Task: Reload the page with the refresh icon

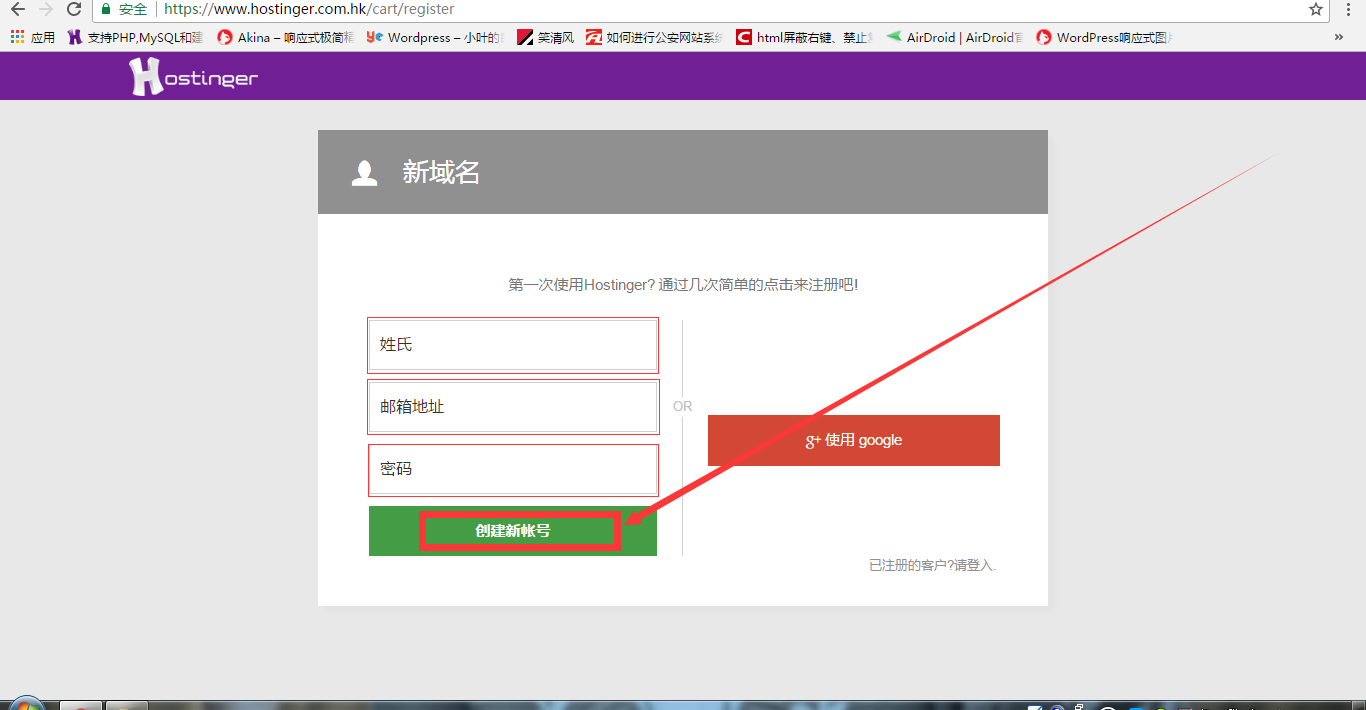Action: [73, 11]
